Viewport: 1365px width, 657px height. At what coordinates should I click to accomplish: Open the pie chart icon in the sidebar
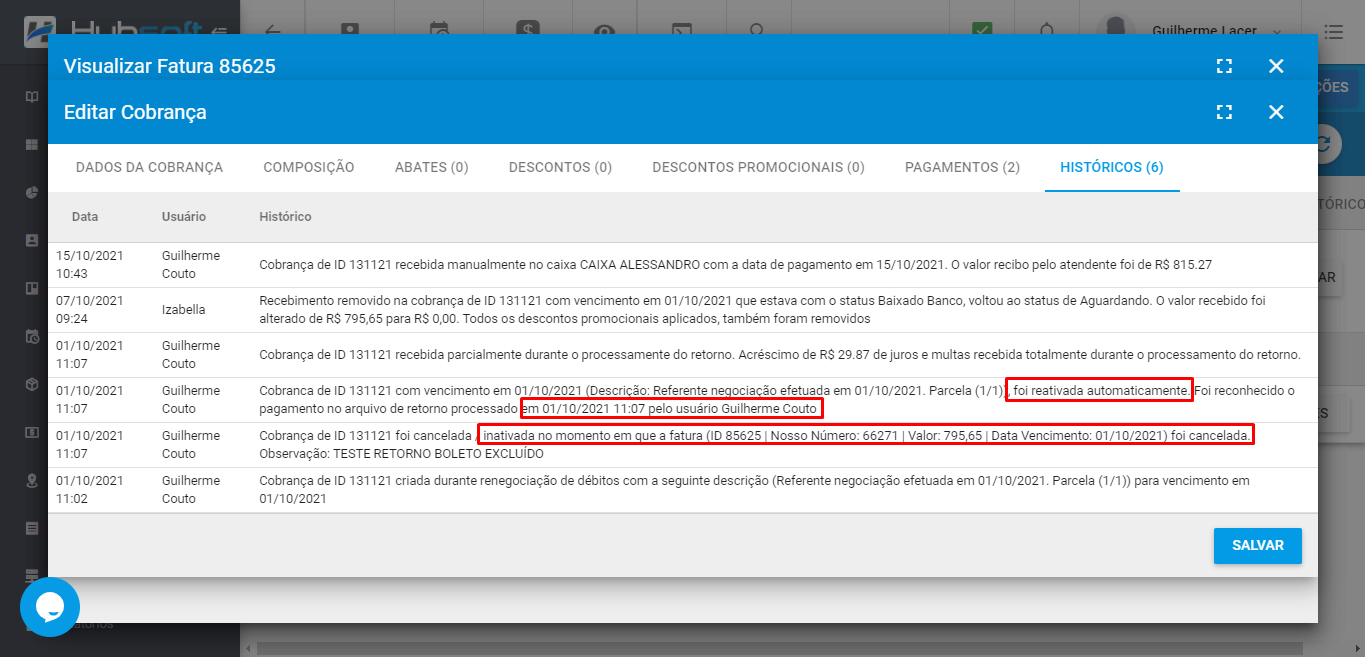(x=32, y=192)
